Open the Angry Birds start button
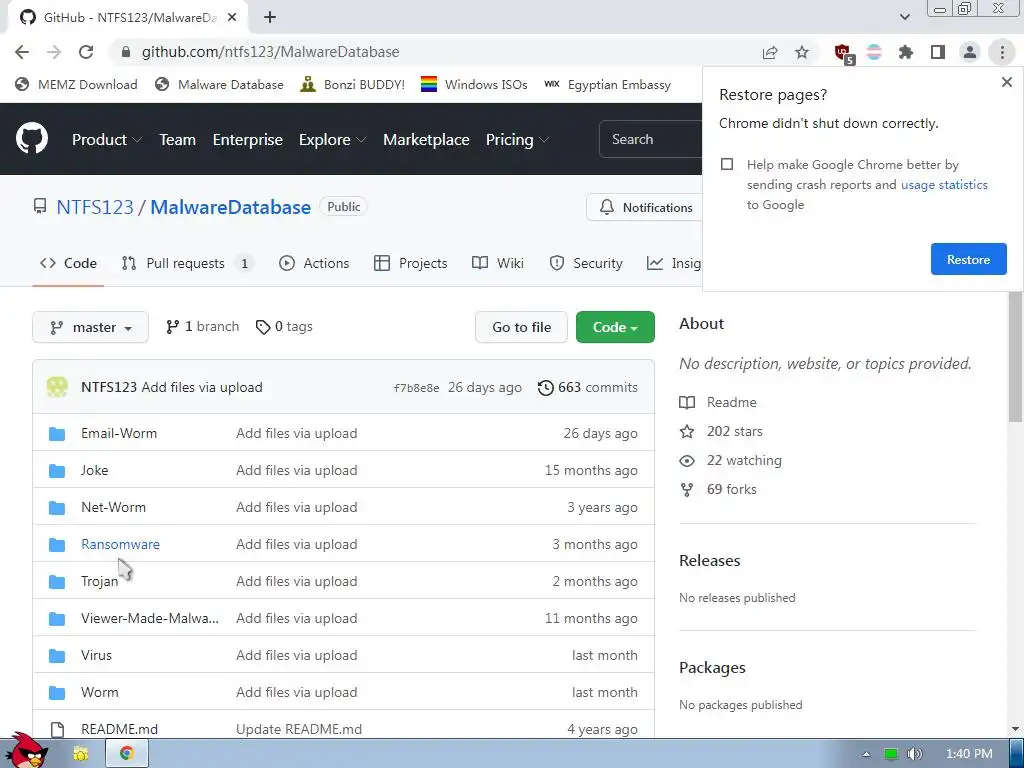Screen dimensions: 1024x768 [26, 751]
